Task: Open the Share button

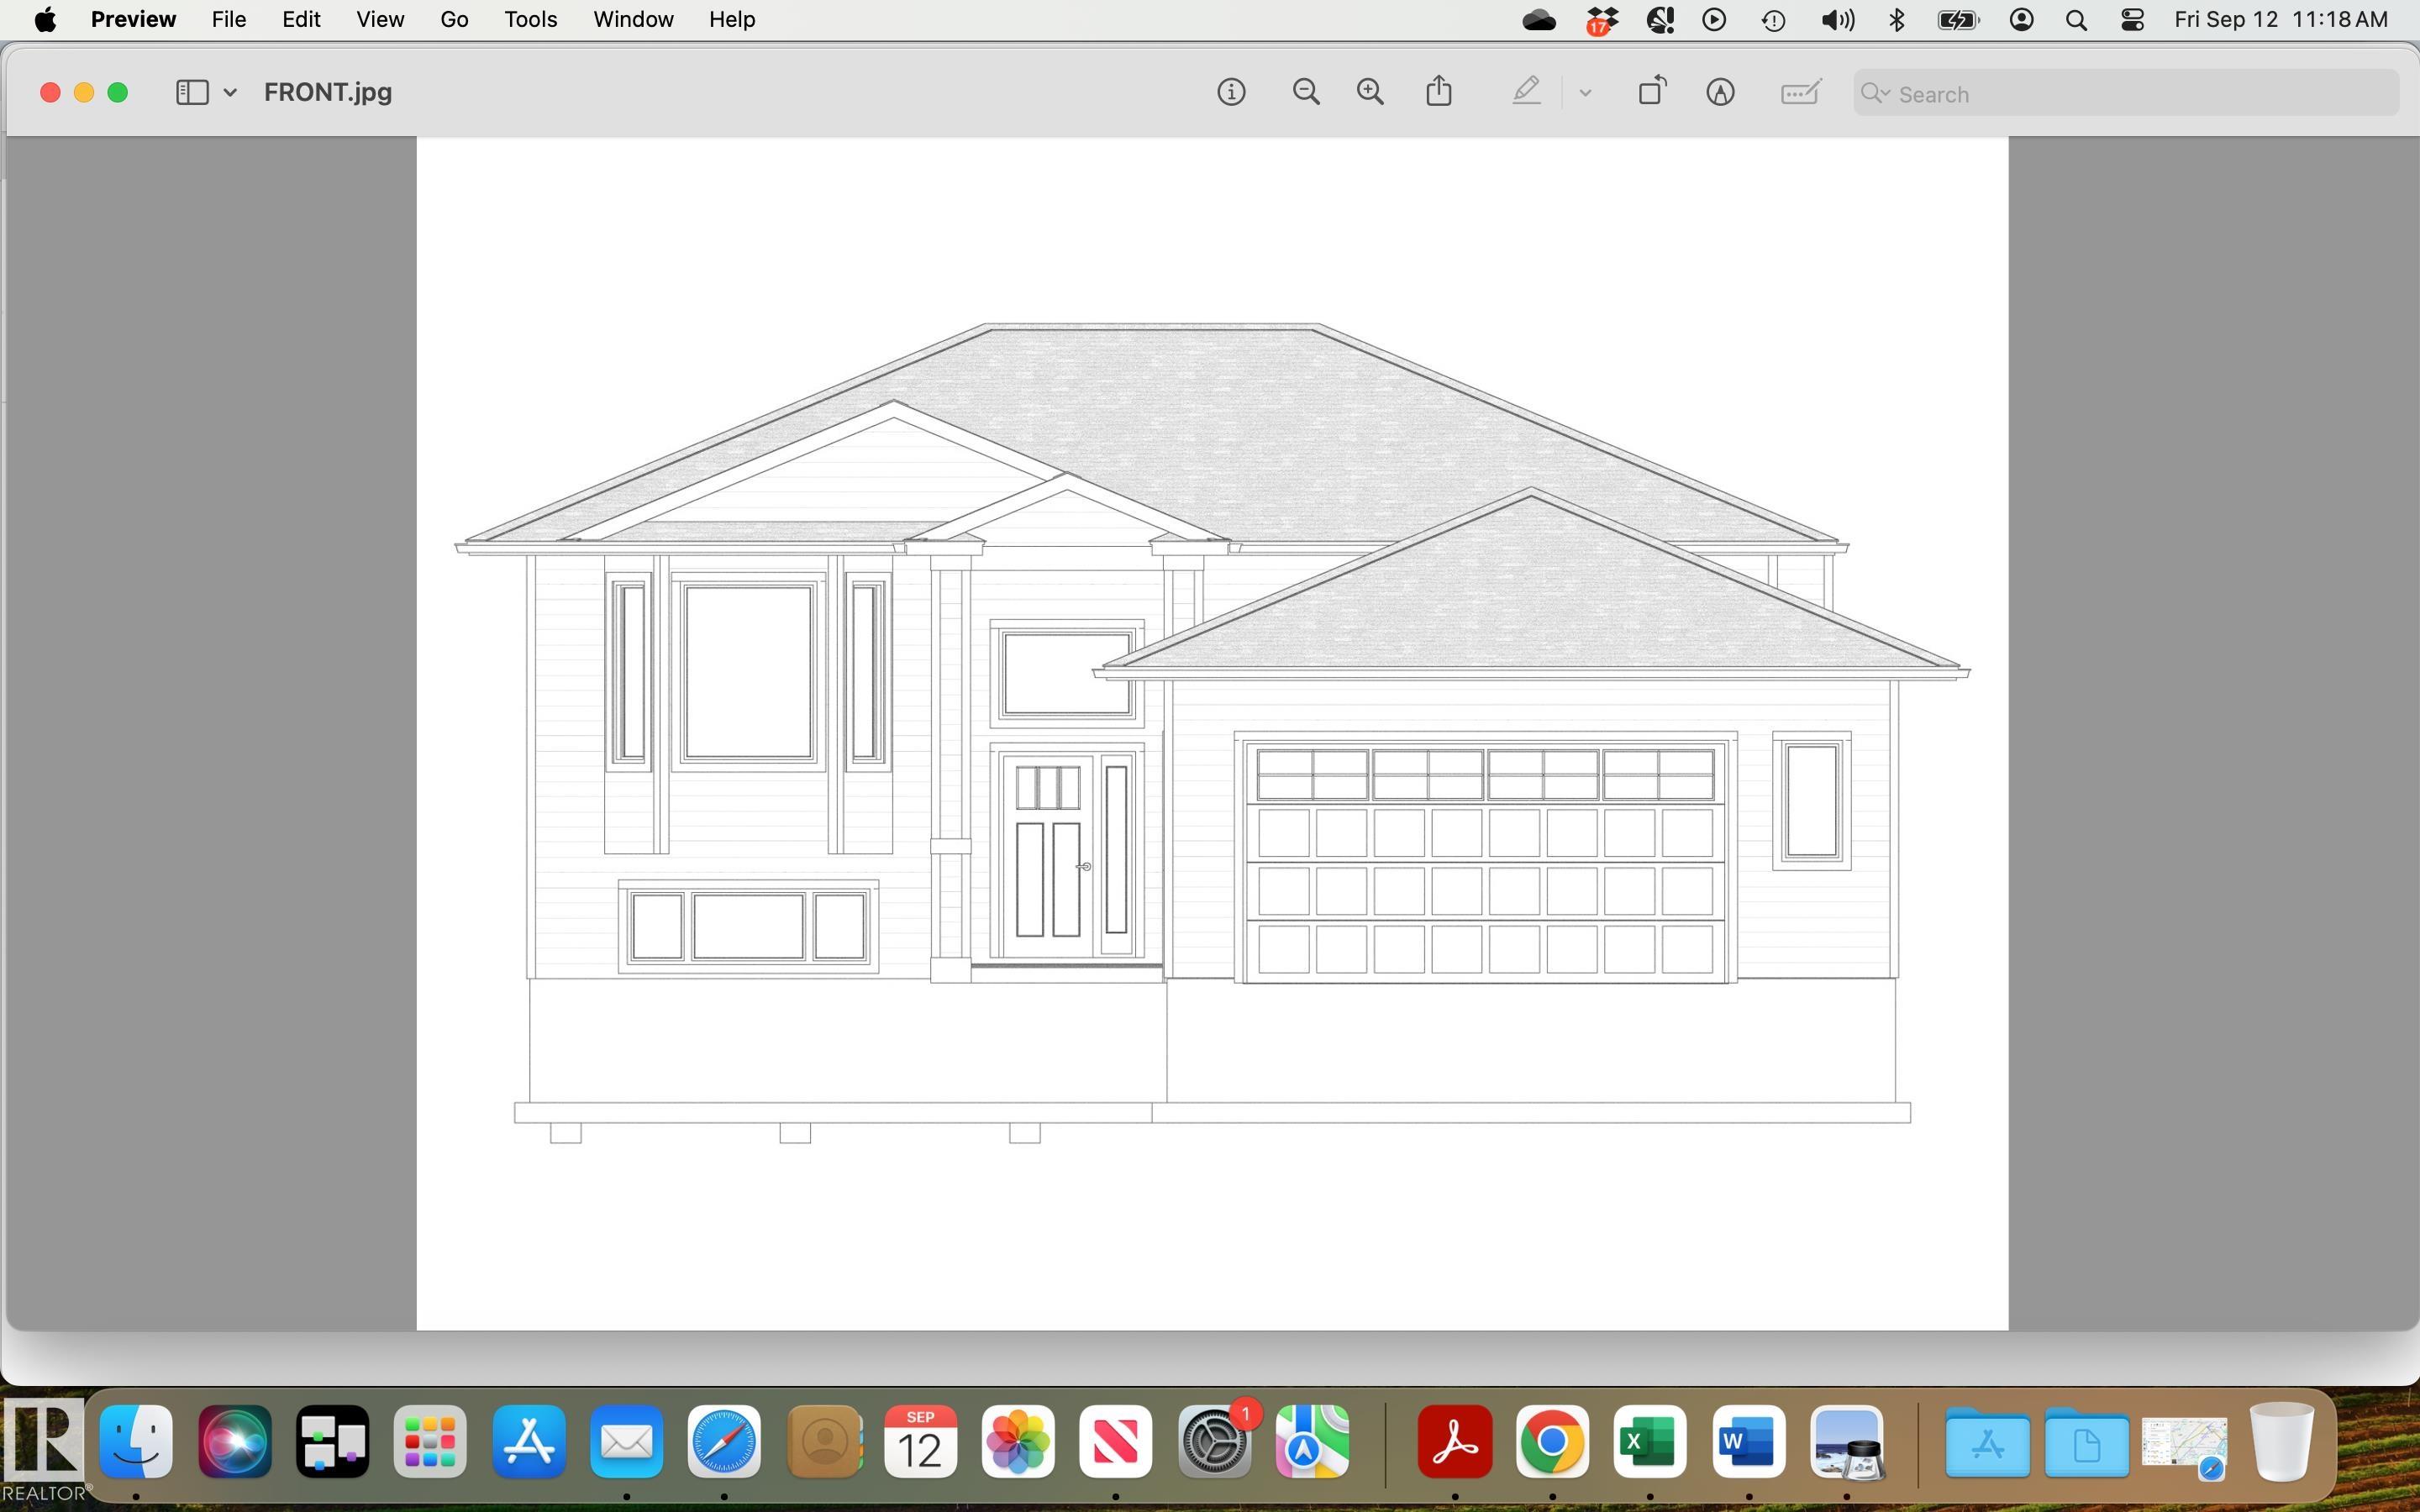Action: pos(1439,92)
